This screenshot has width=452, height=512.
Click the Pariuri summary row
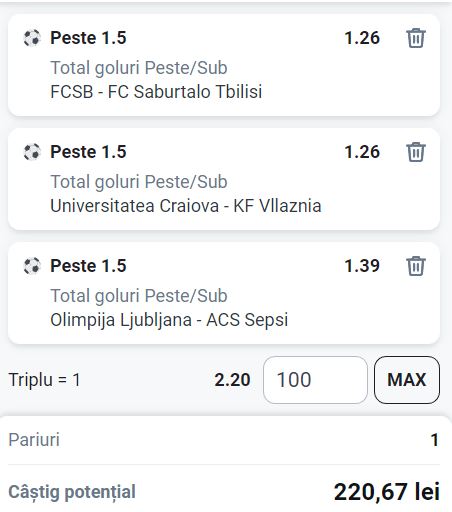(x=224, y=440)
